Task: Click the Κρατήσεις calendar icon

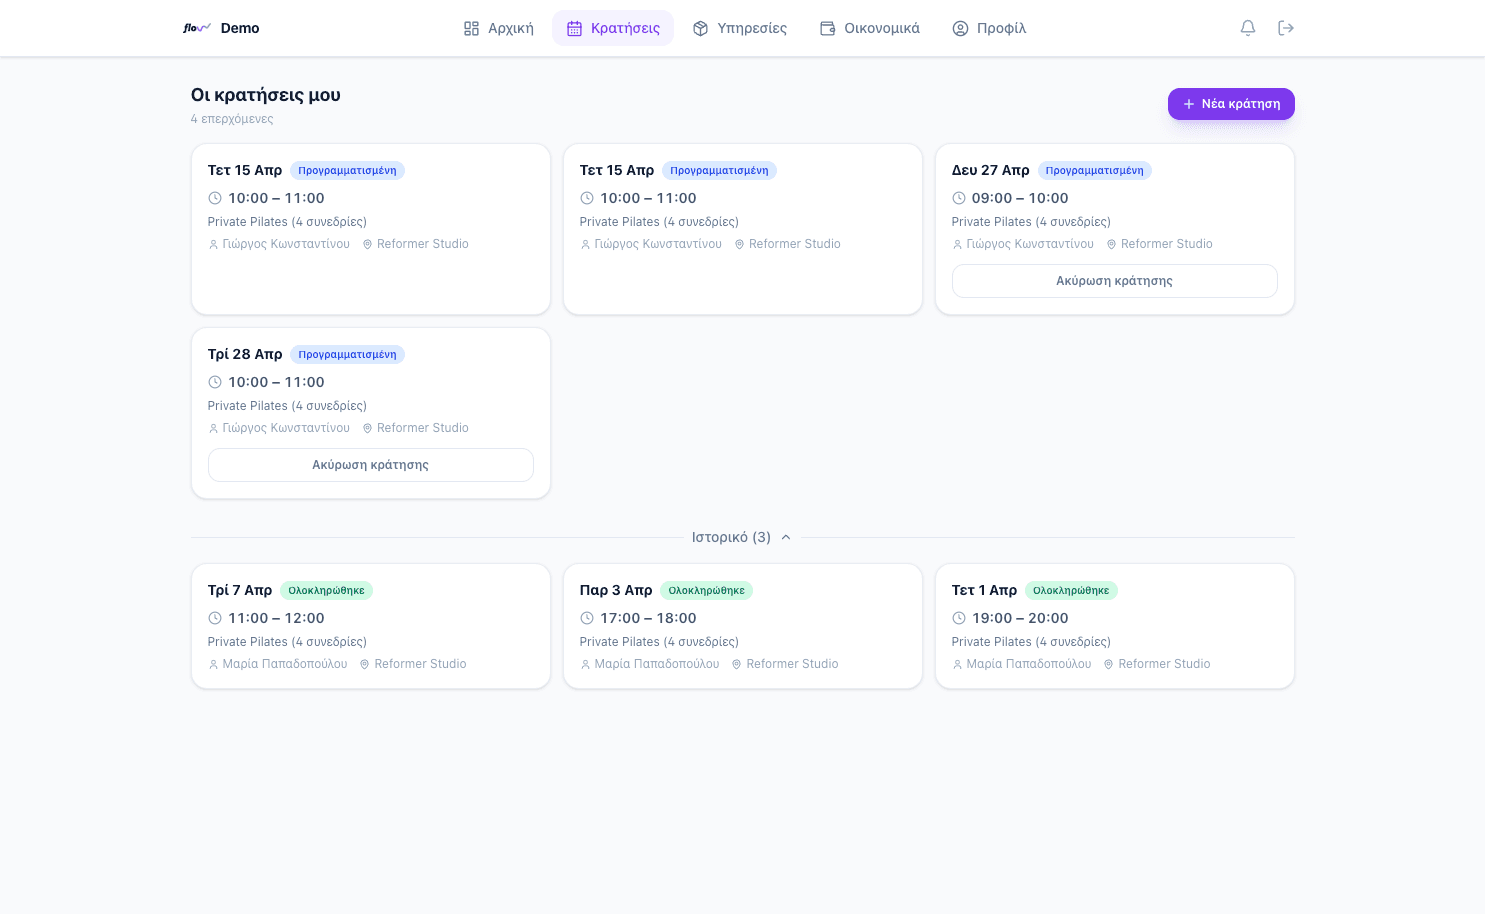Action: 574,28
